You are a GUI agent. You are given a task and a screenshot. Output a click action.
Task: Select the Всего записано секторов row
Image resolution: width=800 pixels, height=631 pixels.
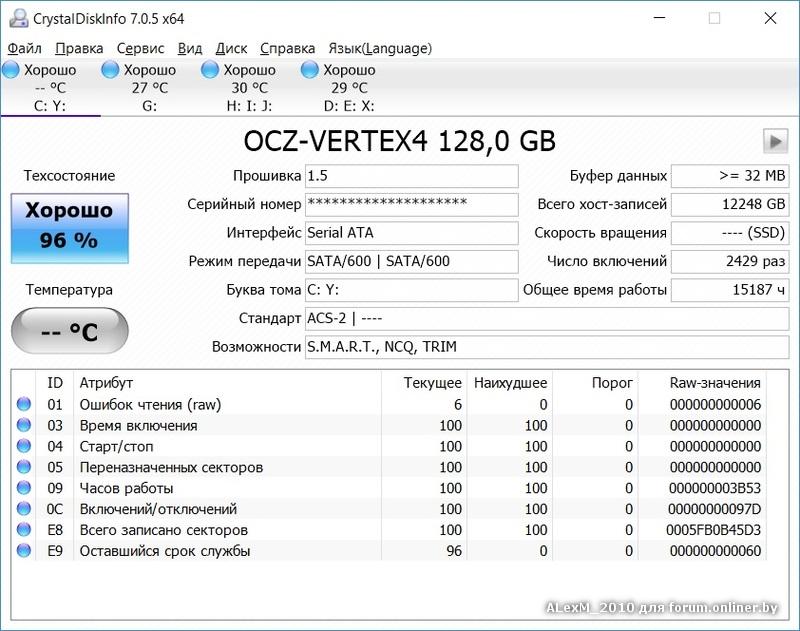click(389, 530)
